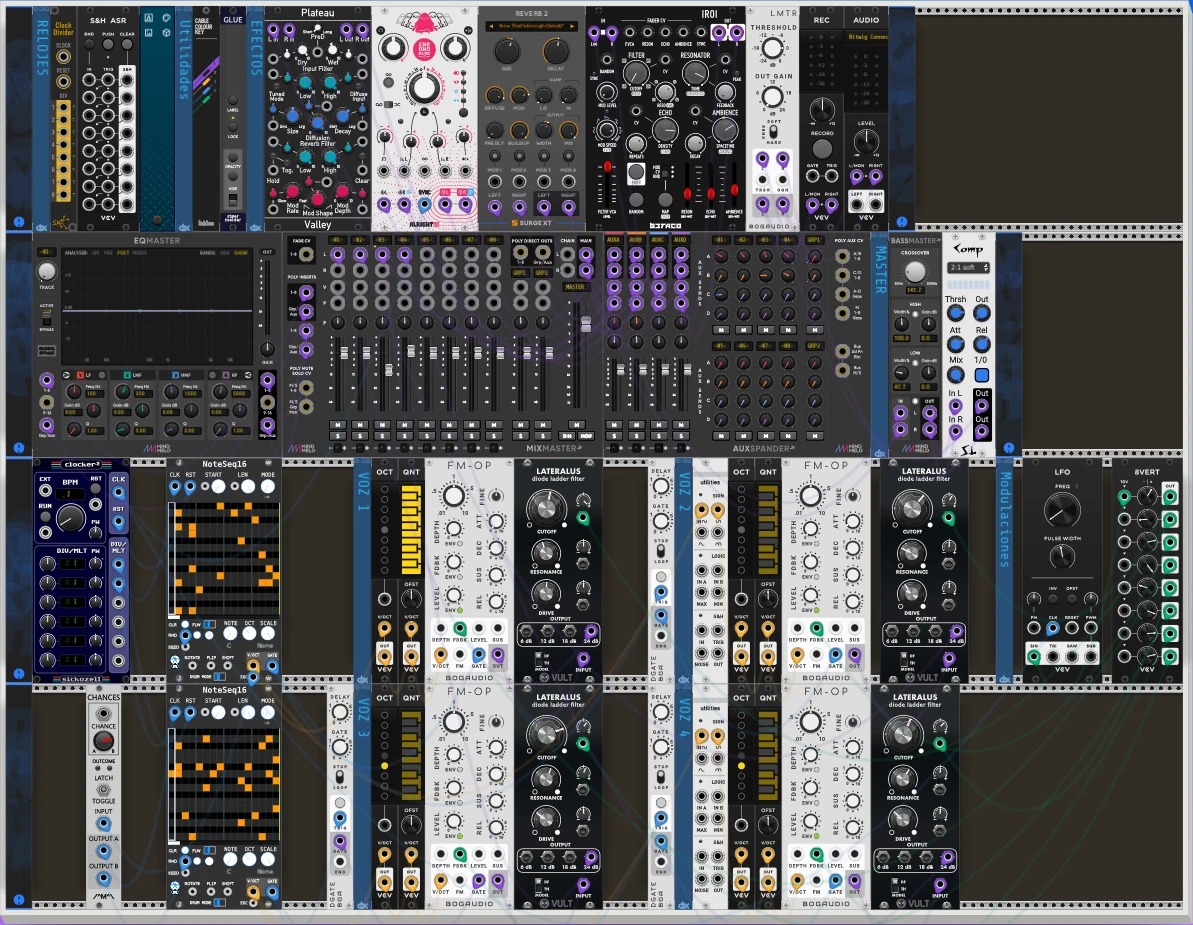Click the LEFT output jack on AUDIO module
This screenshot has height=925, width=1193.
(x=857, y=204)
